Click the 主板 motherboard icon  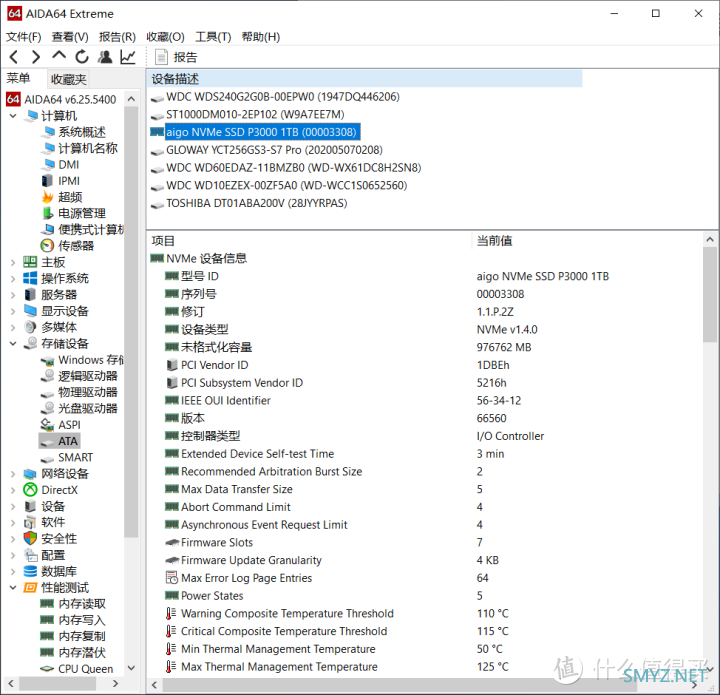(30, 262)
